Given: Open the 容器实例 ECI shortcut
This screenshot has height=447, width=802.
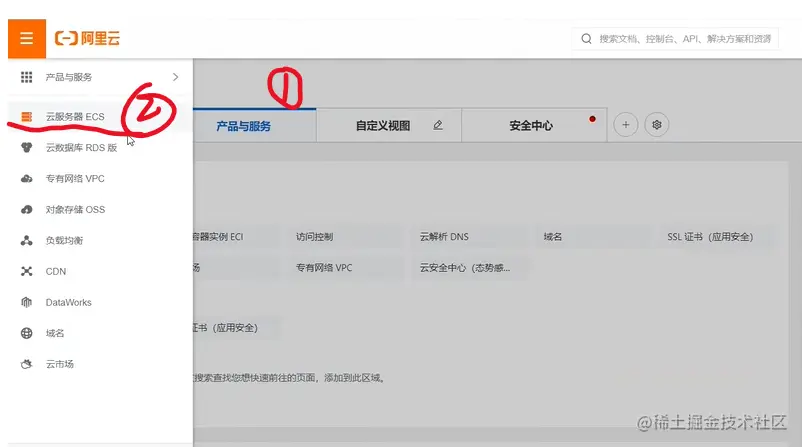Looking at the screenshot, I should pyautogui.click(x=236, y=237).
